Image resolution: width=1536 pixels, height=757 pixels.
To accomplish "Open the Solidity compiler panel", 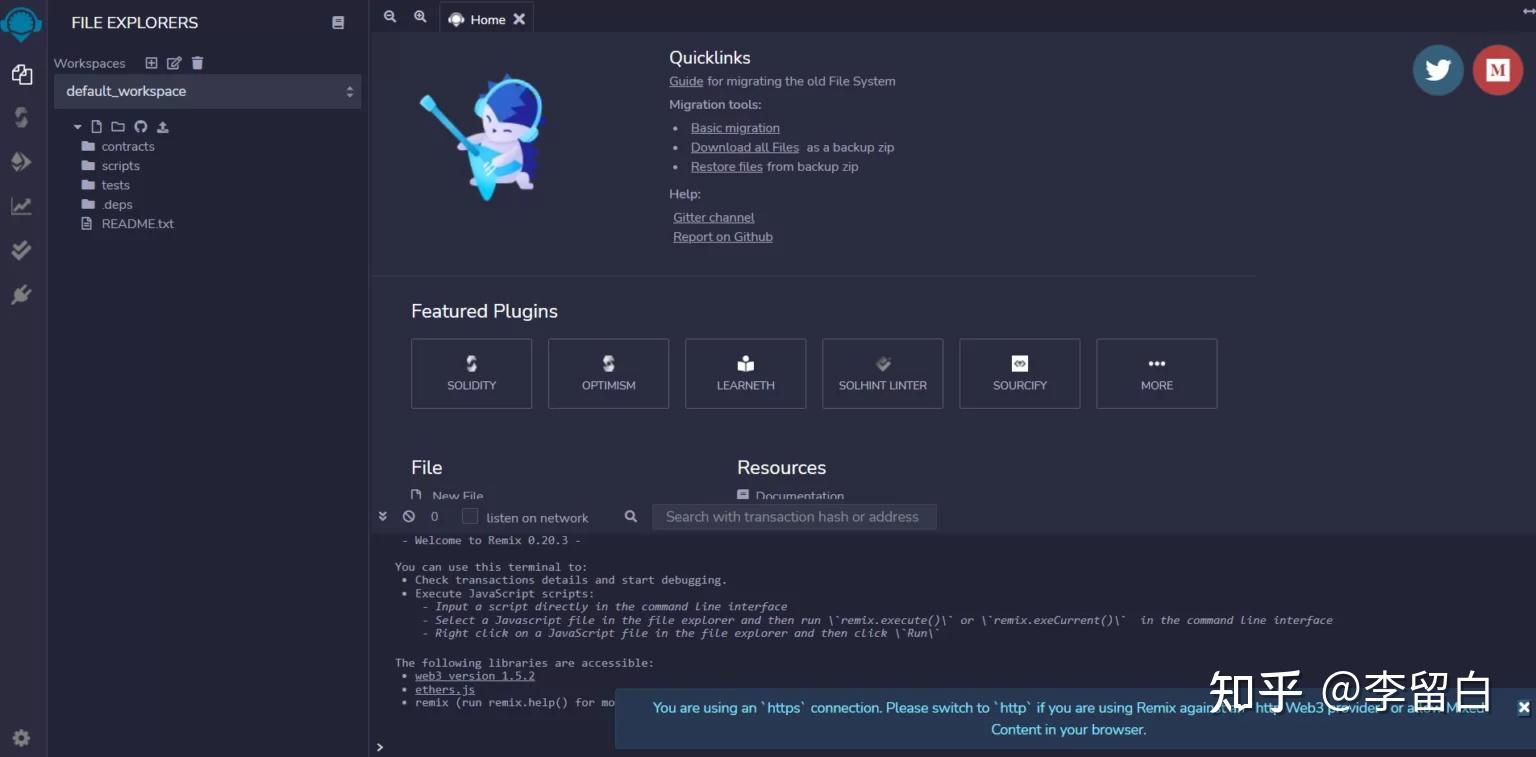I will 21,117.
